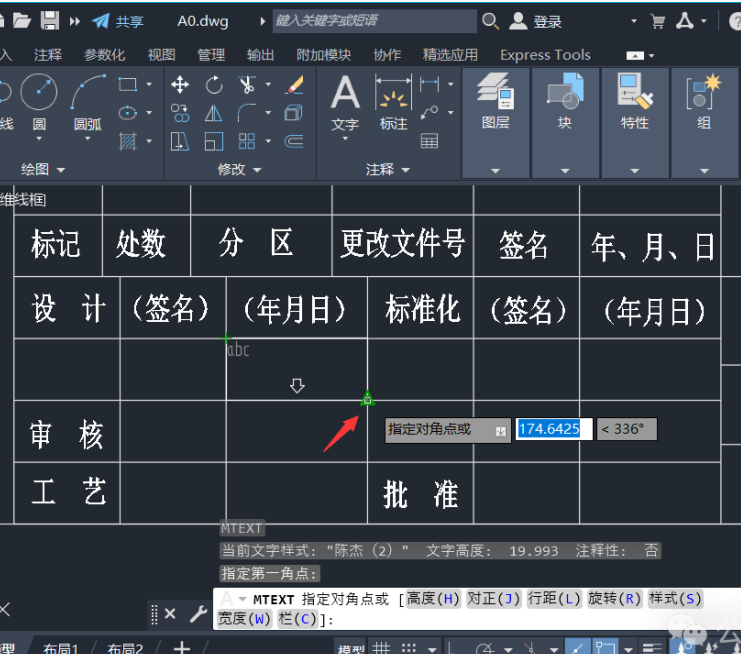
Task: Activate the Array tool
Action: [x=247, y=141]
